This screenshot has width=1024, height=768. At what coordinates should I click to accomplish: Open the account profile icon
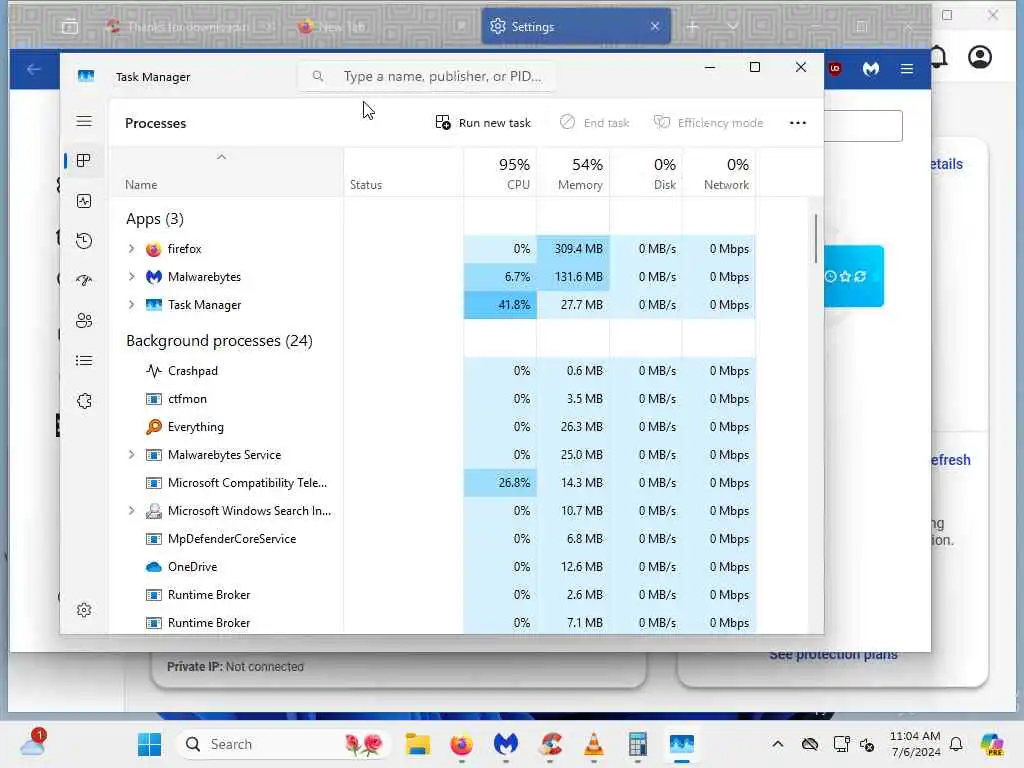pyautogui.click(x=980, y=57)
